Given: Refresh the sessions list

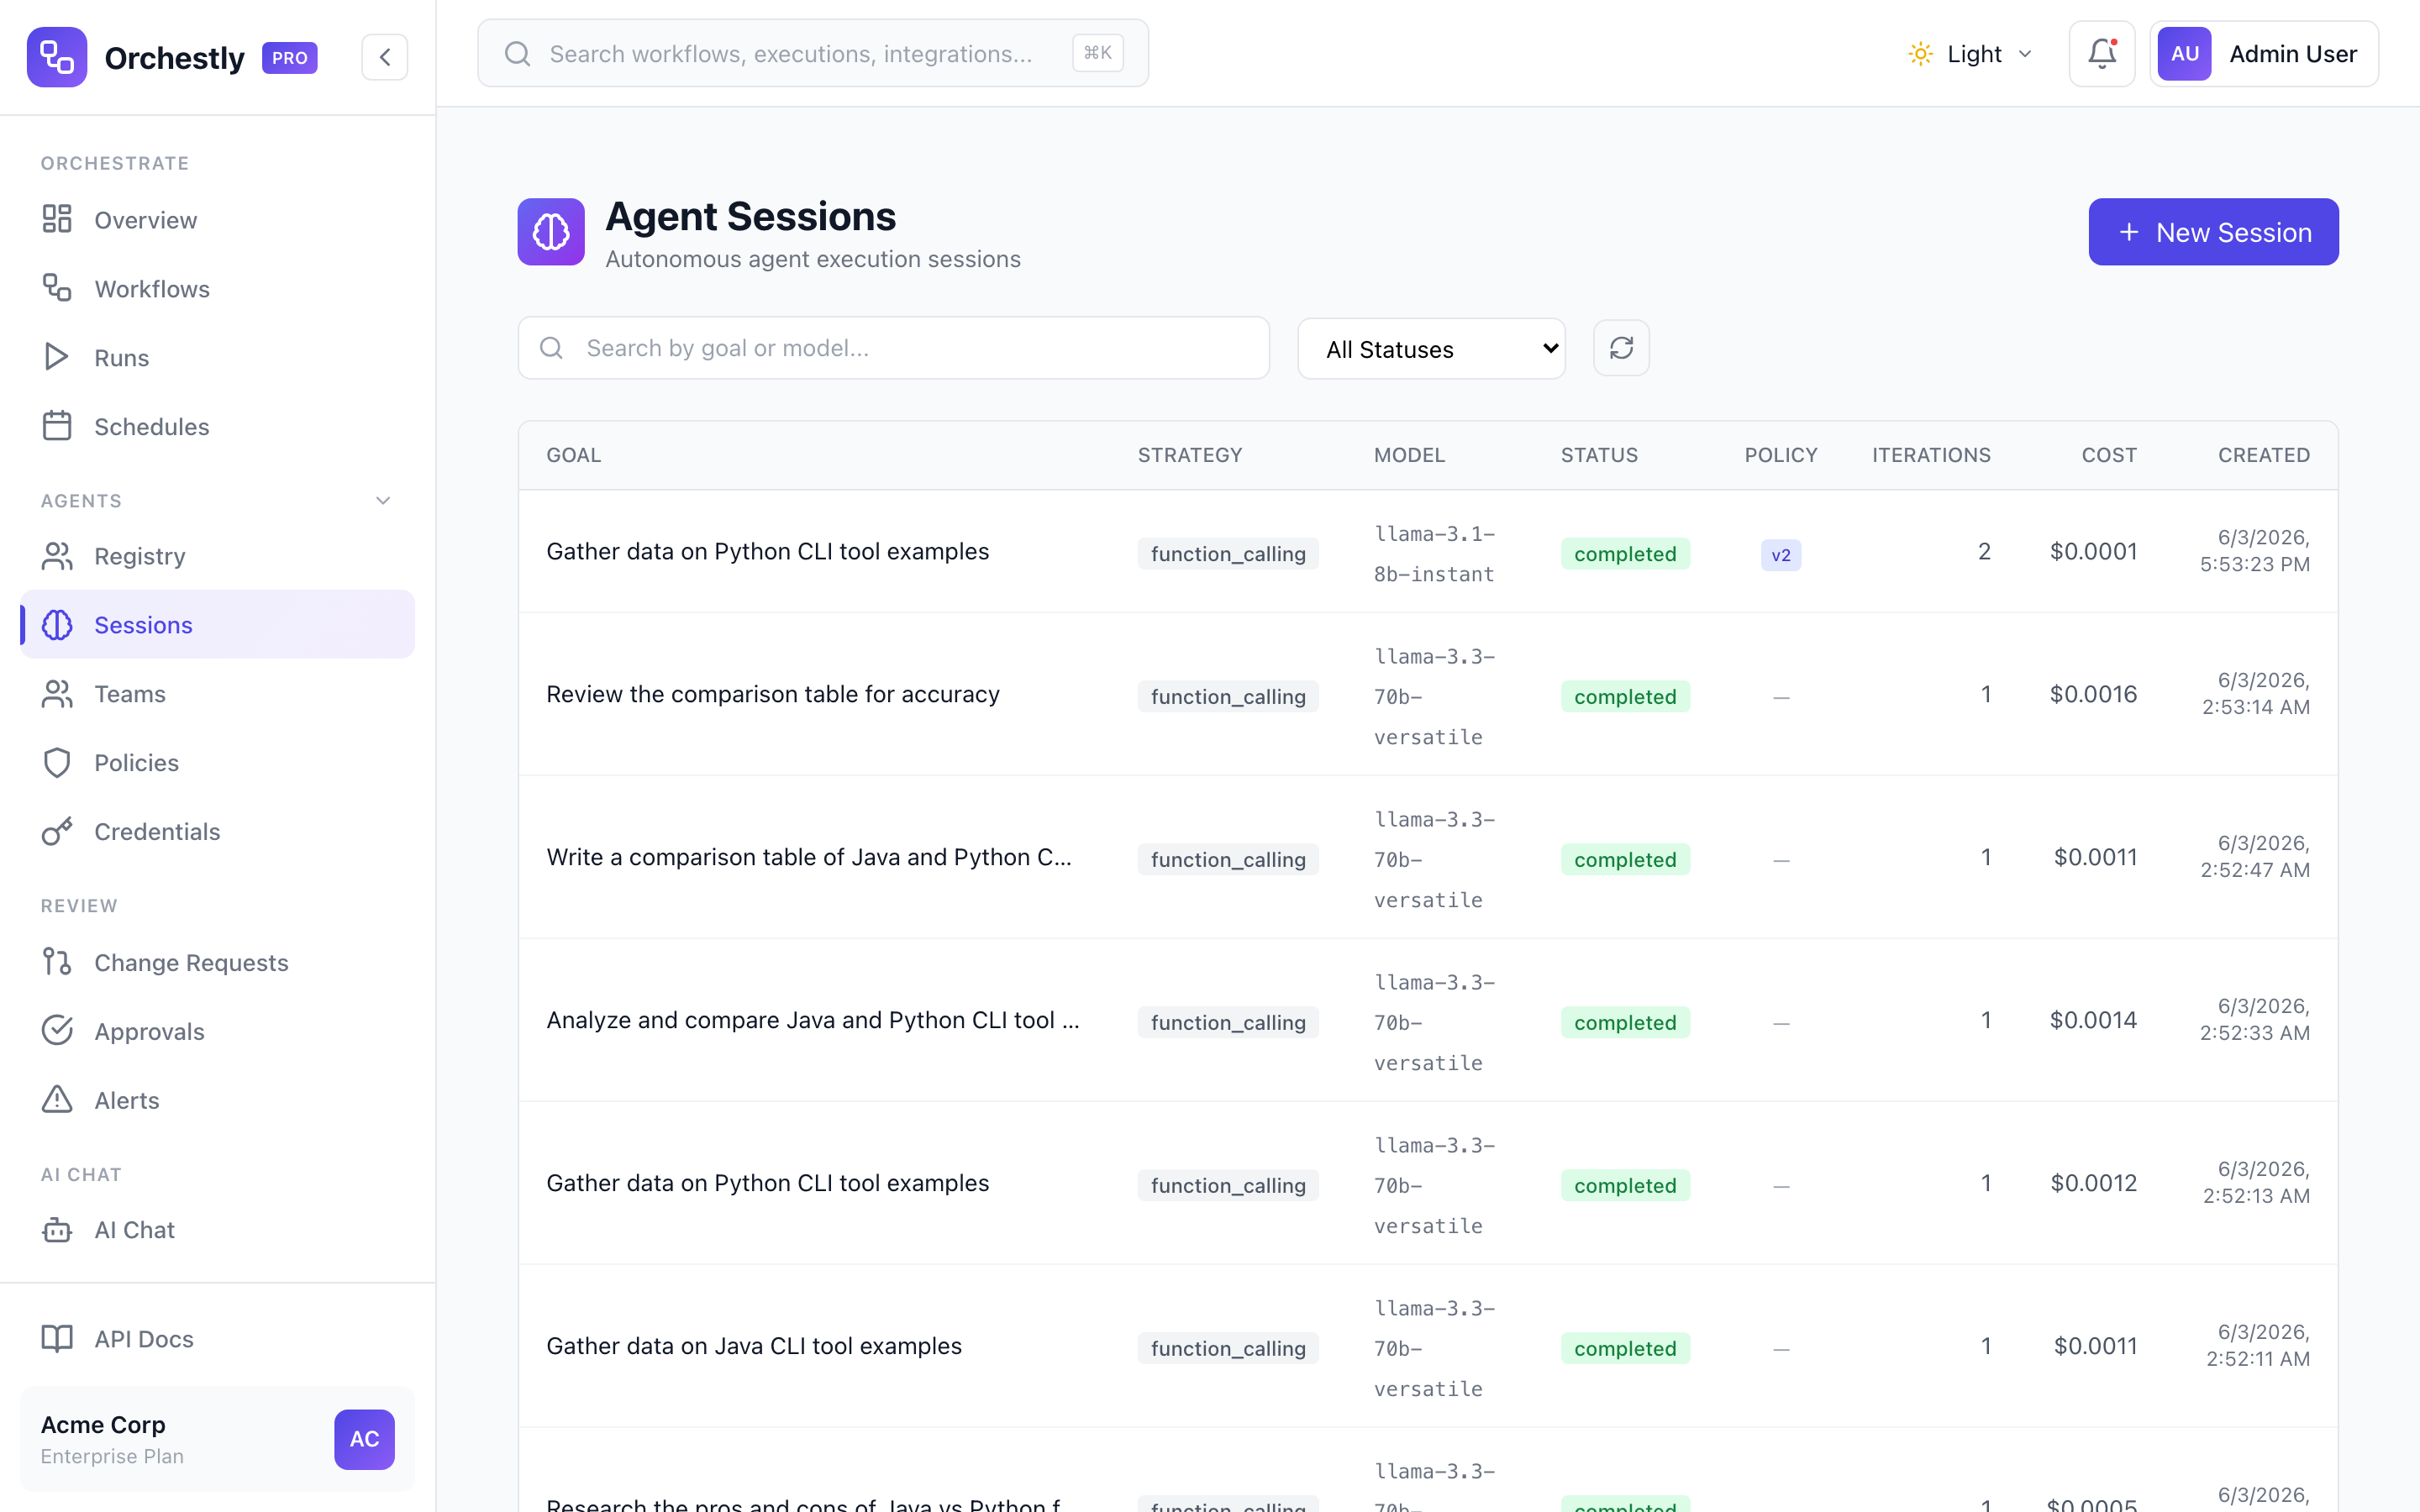Looking at the screenshot, I should pyautogui.click(x=1621, y=348).
